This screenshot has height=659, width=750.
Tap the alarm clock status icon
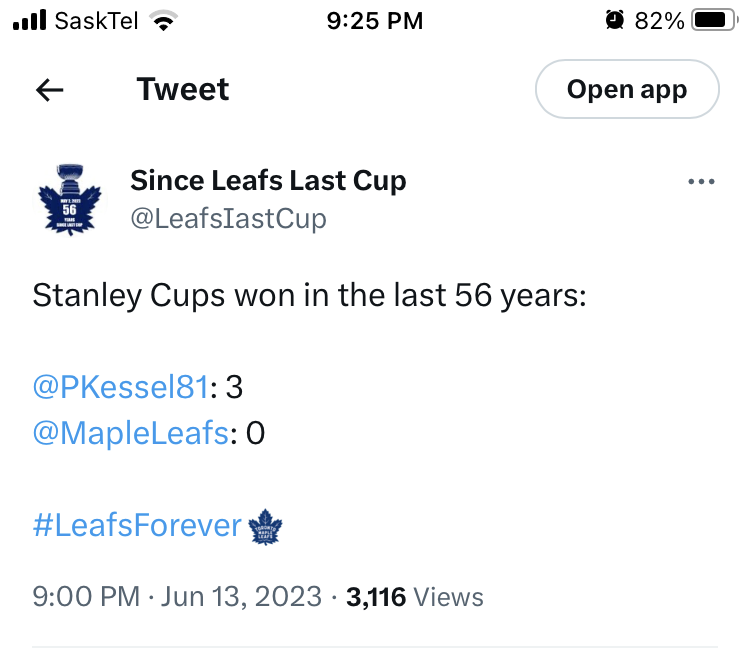pos(614,20)
